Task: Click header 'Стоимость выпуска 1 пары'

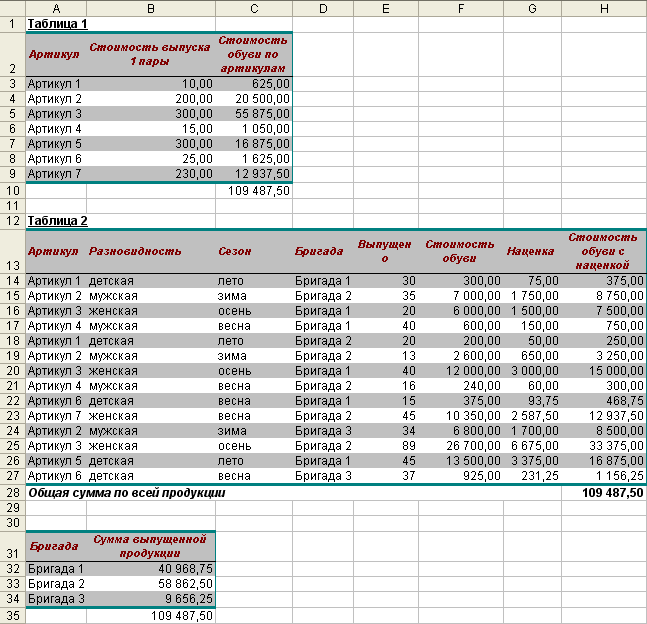Action: point(150,54)
